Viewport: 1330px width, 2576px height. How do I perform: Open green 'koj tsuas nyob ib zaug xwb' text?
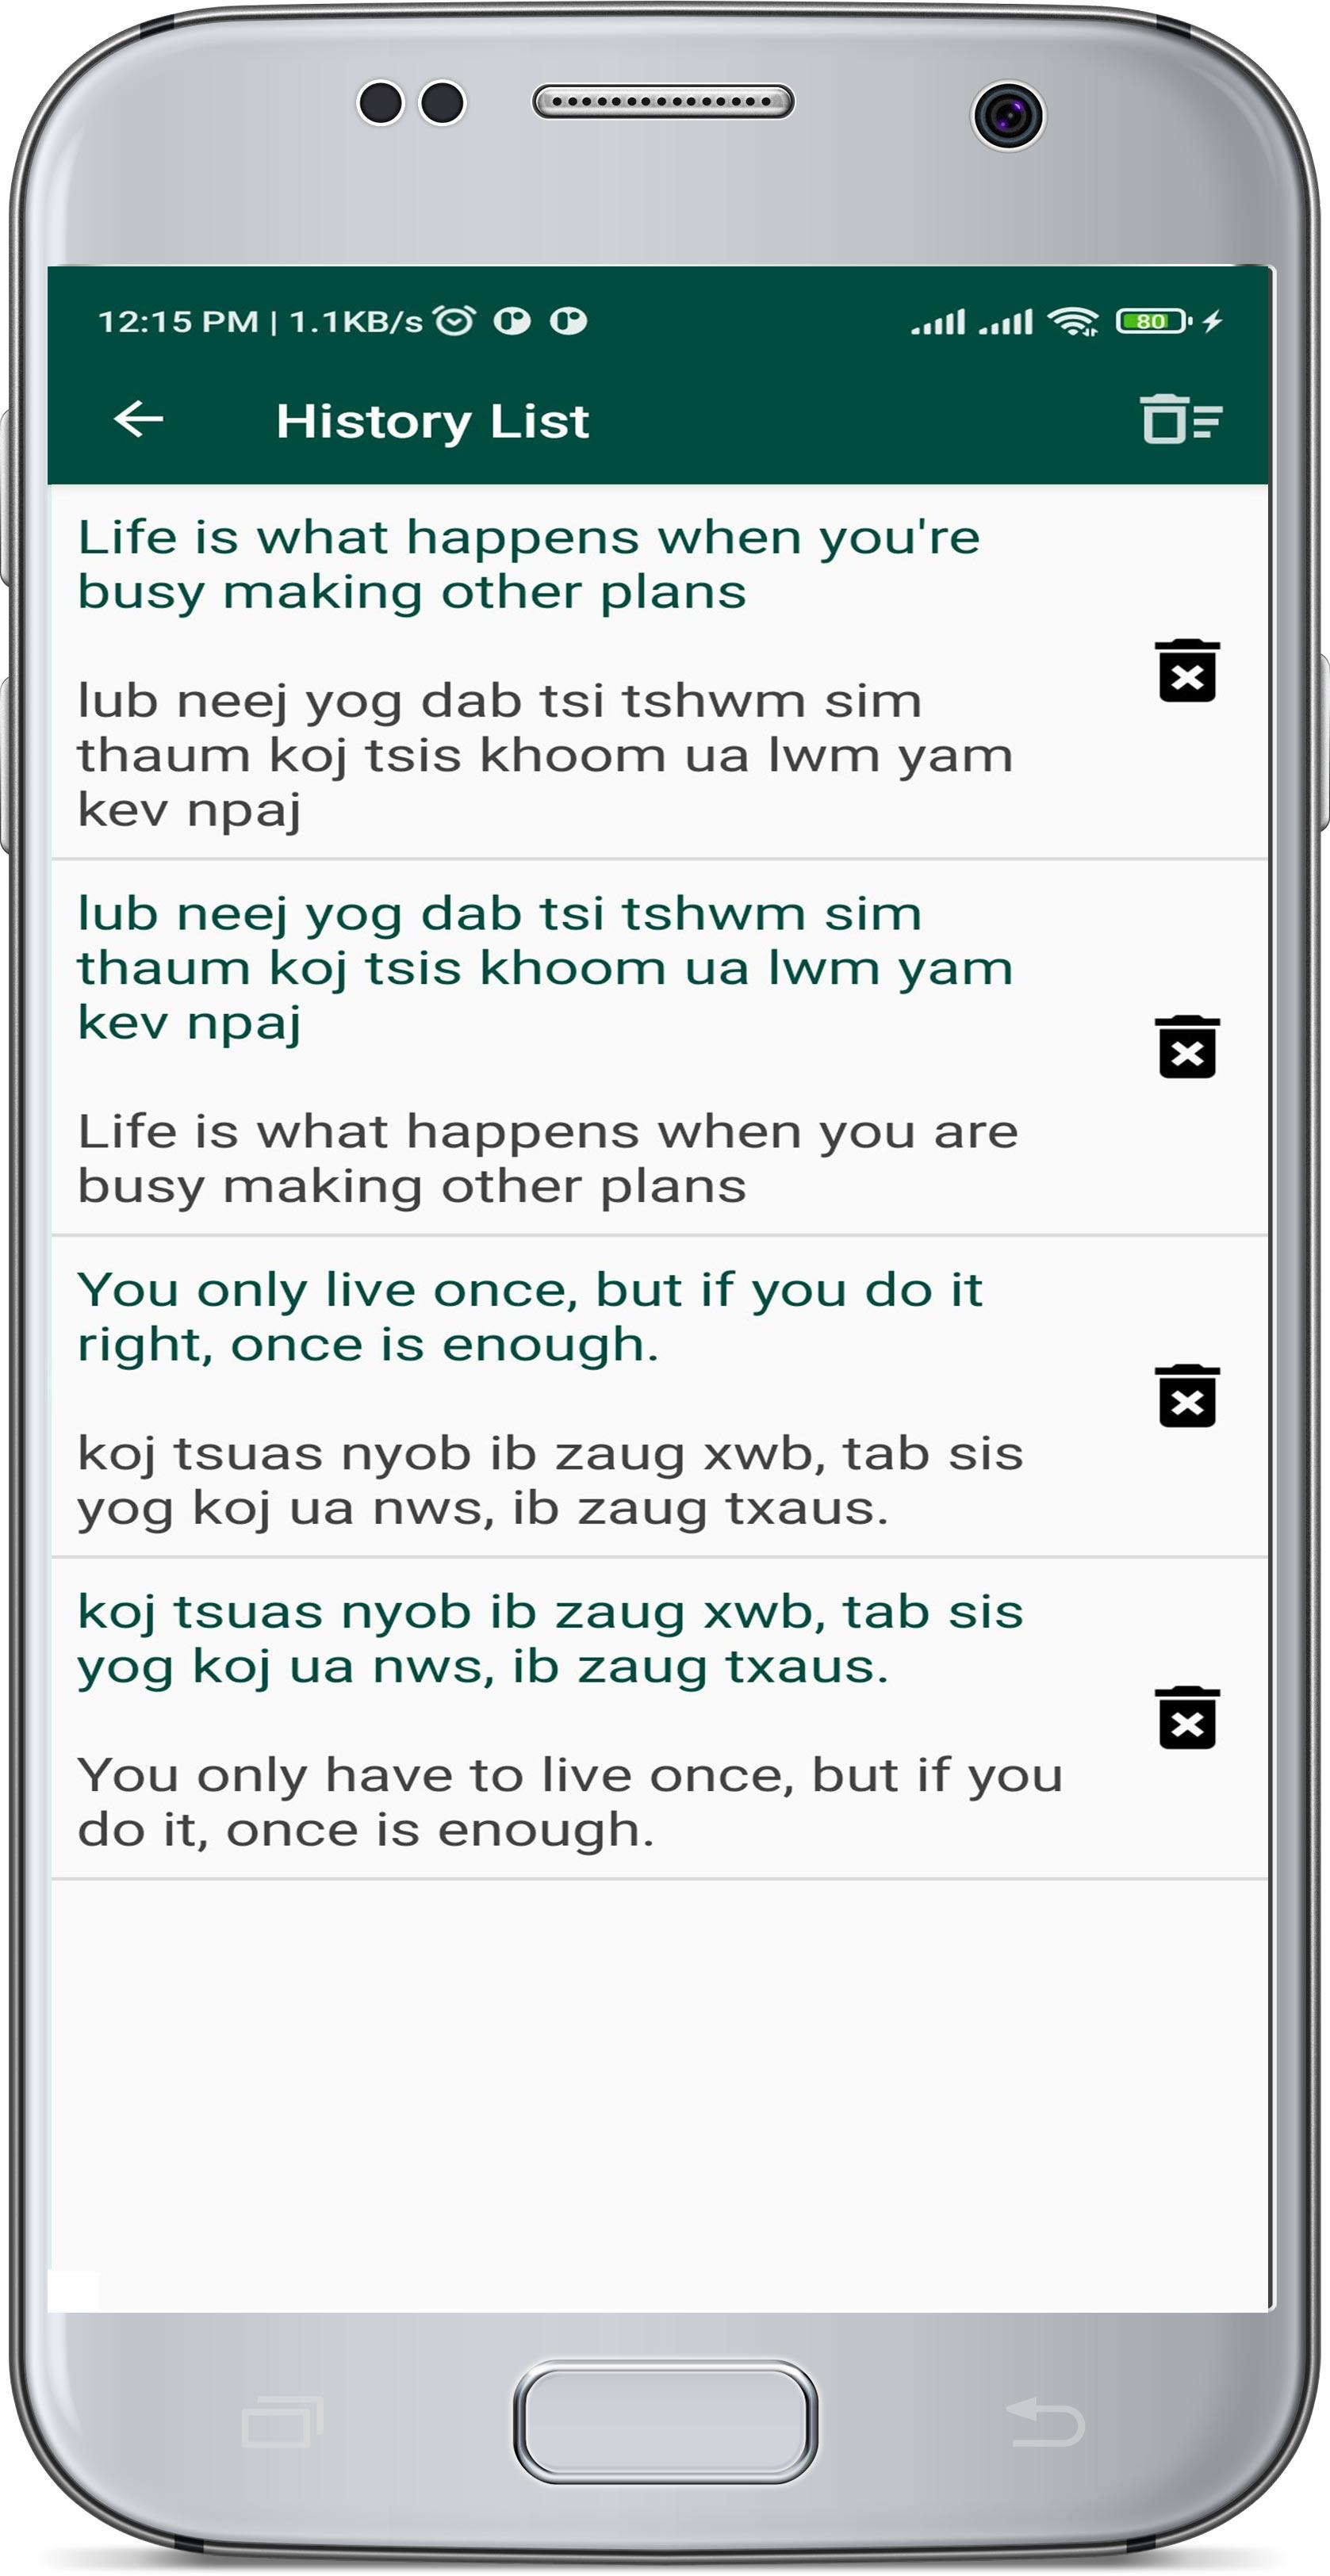pyautogui.click(x=550, y=1639)
